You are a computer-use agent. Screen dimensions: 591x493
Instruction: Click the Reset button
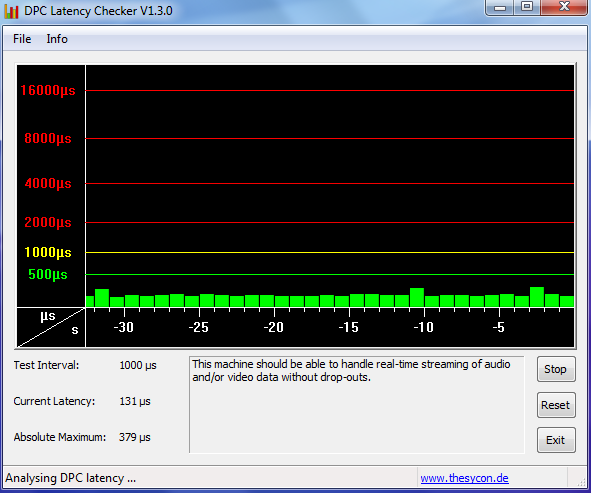tap(556, 405)
